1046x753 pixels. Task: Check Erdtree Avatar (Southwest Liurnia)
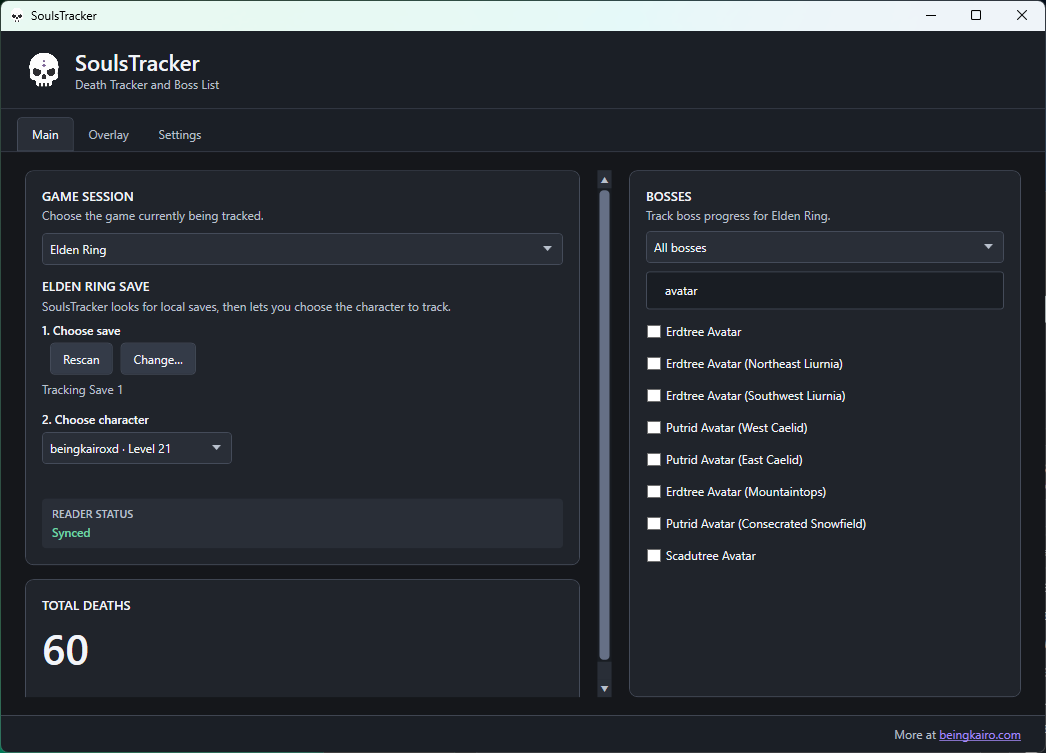[x=654, y=396]
